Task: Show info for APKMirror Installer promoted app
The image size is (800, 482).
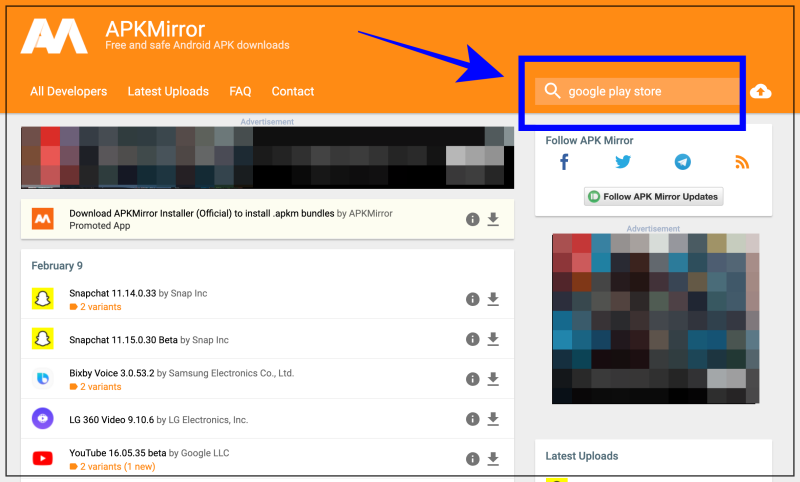Action: (x=472, y=219)
